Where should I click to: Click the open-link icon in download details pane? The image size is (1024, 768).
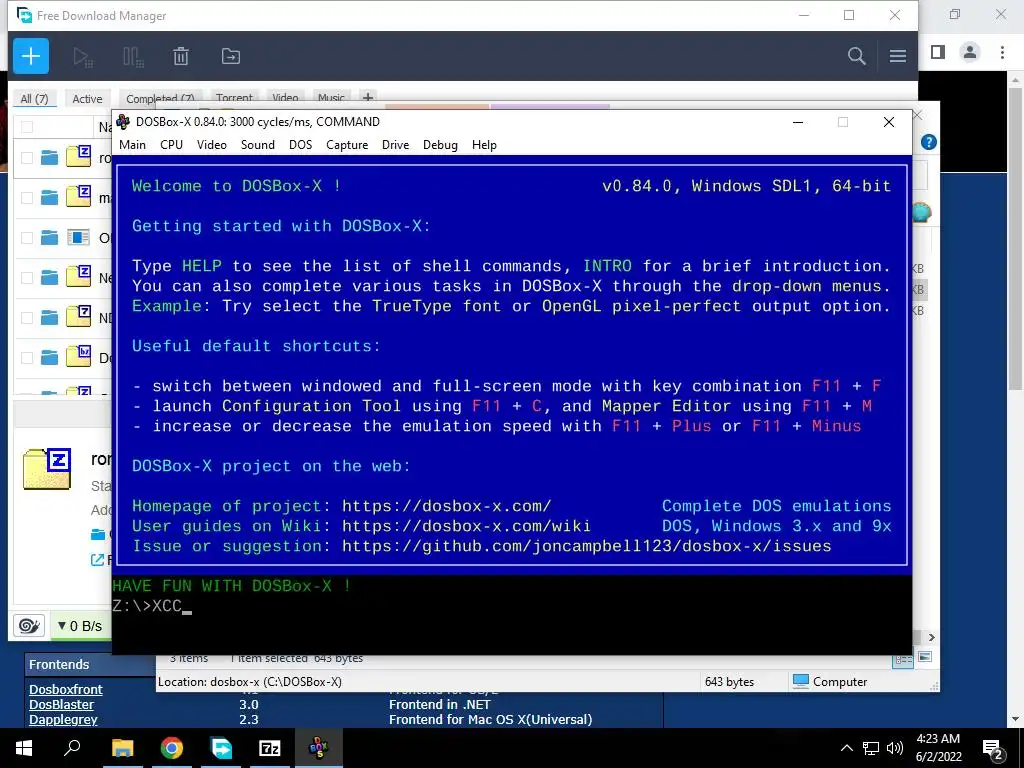(97, 560)
